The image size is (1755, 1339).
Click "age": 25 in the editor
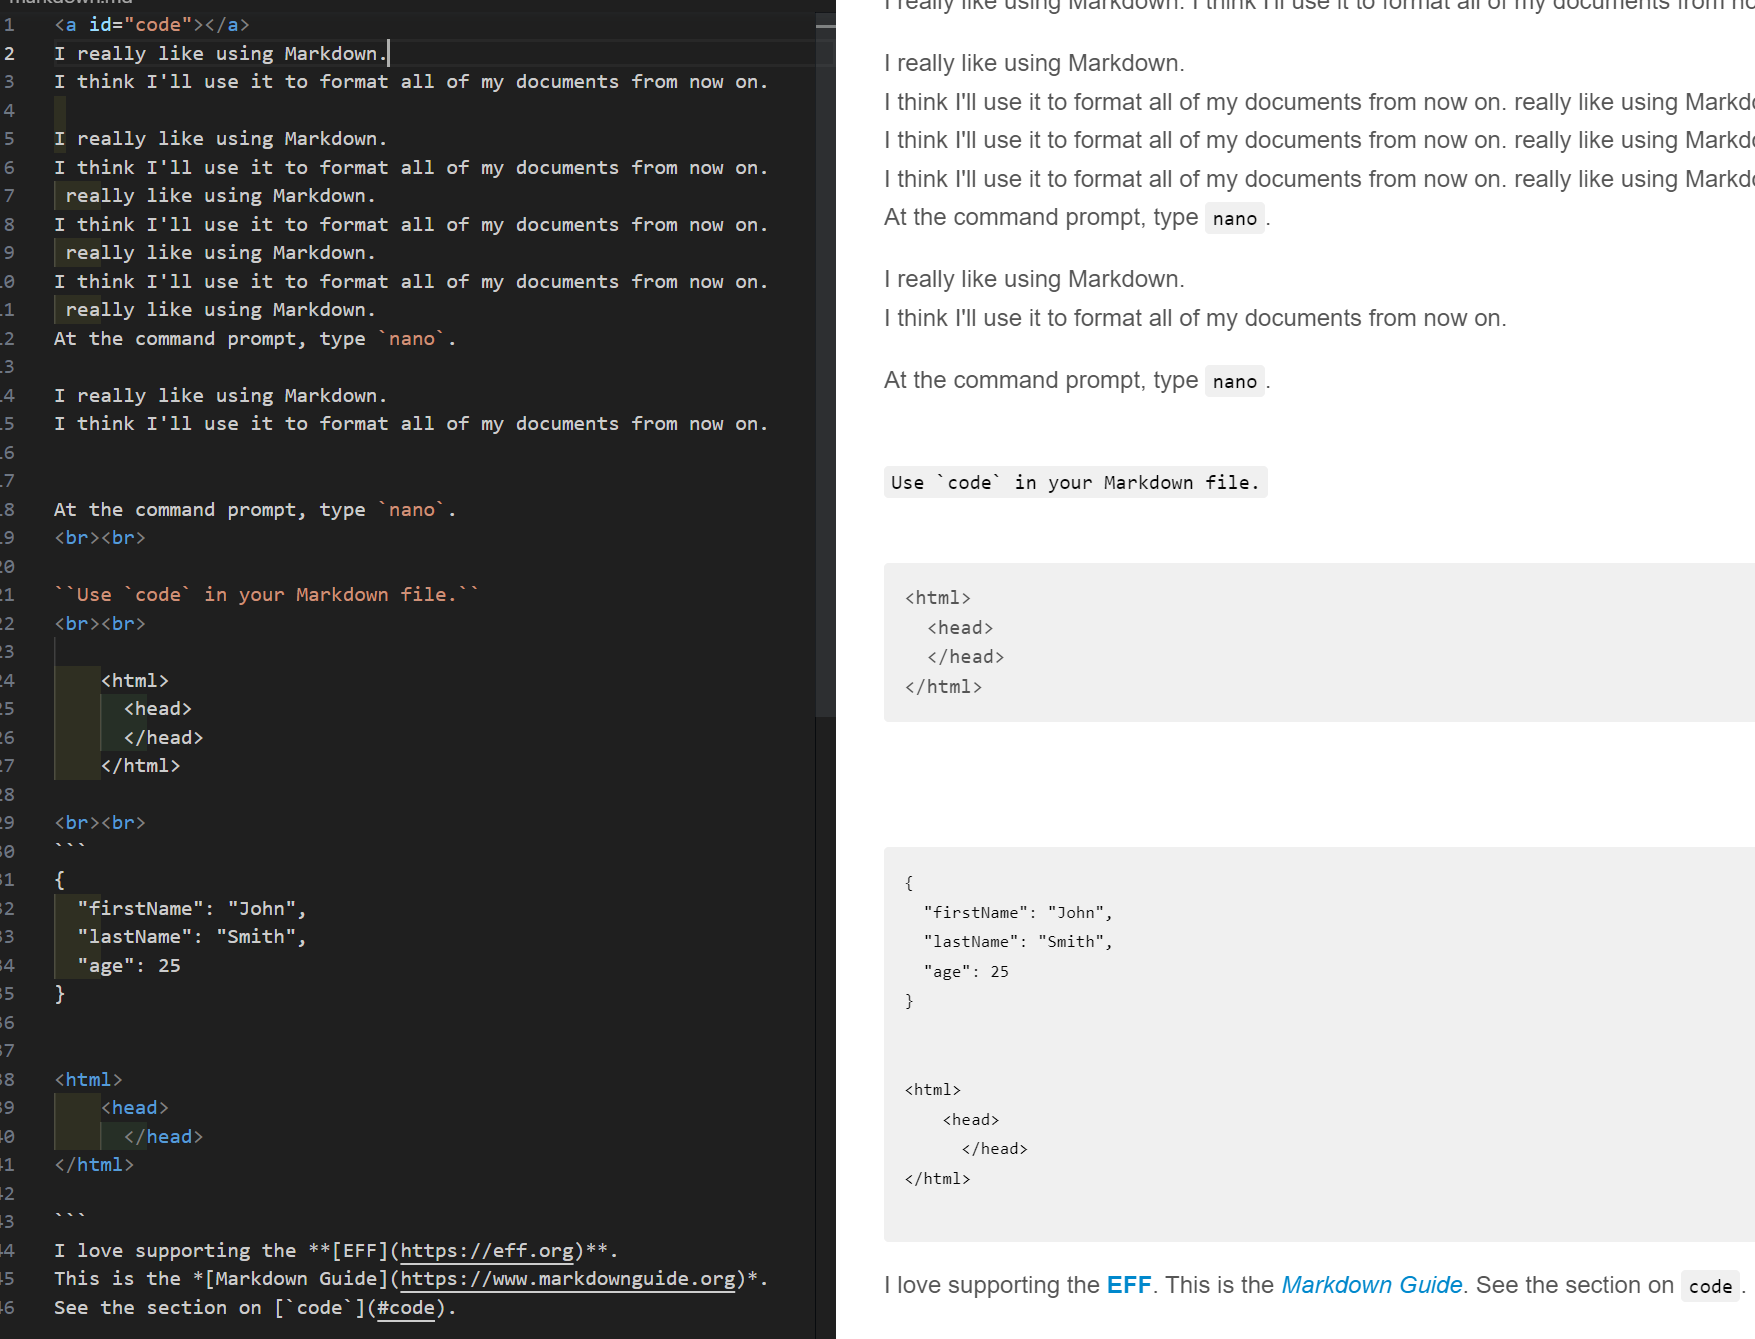coord(129,966)
